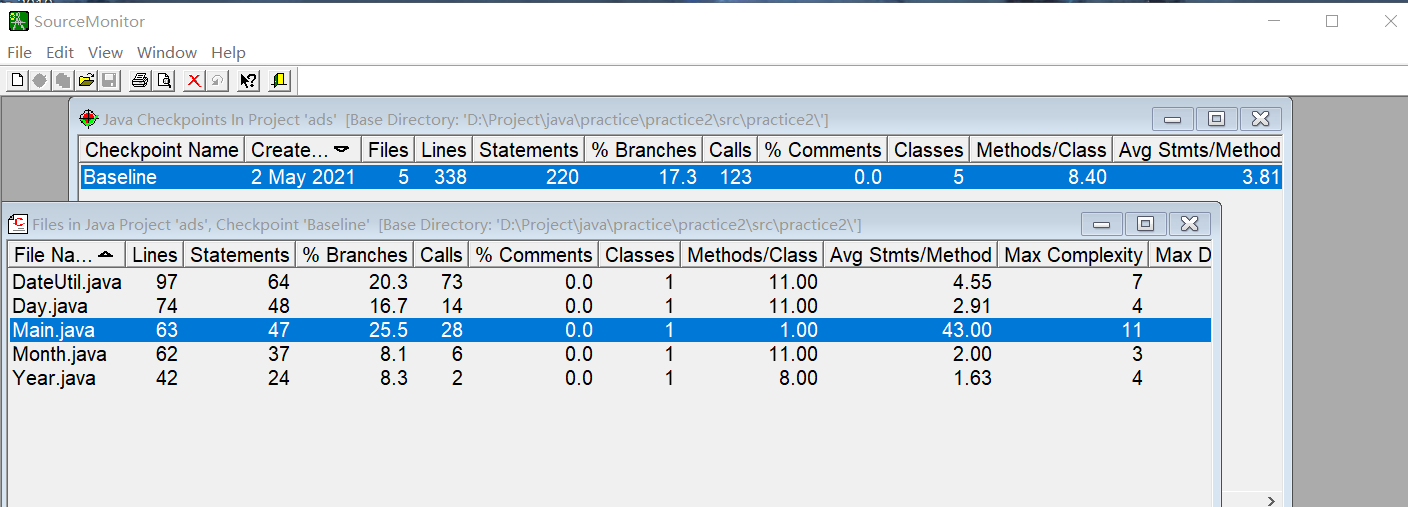This screenshot has height=507, width=1408.
Task: Open the File menu
Action: click(x=20, y=52)
